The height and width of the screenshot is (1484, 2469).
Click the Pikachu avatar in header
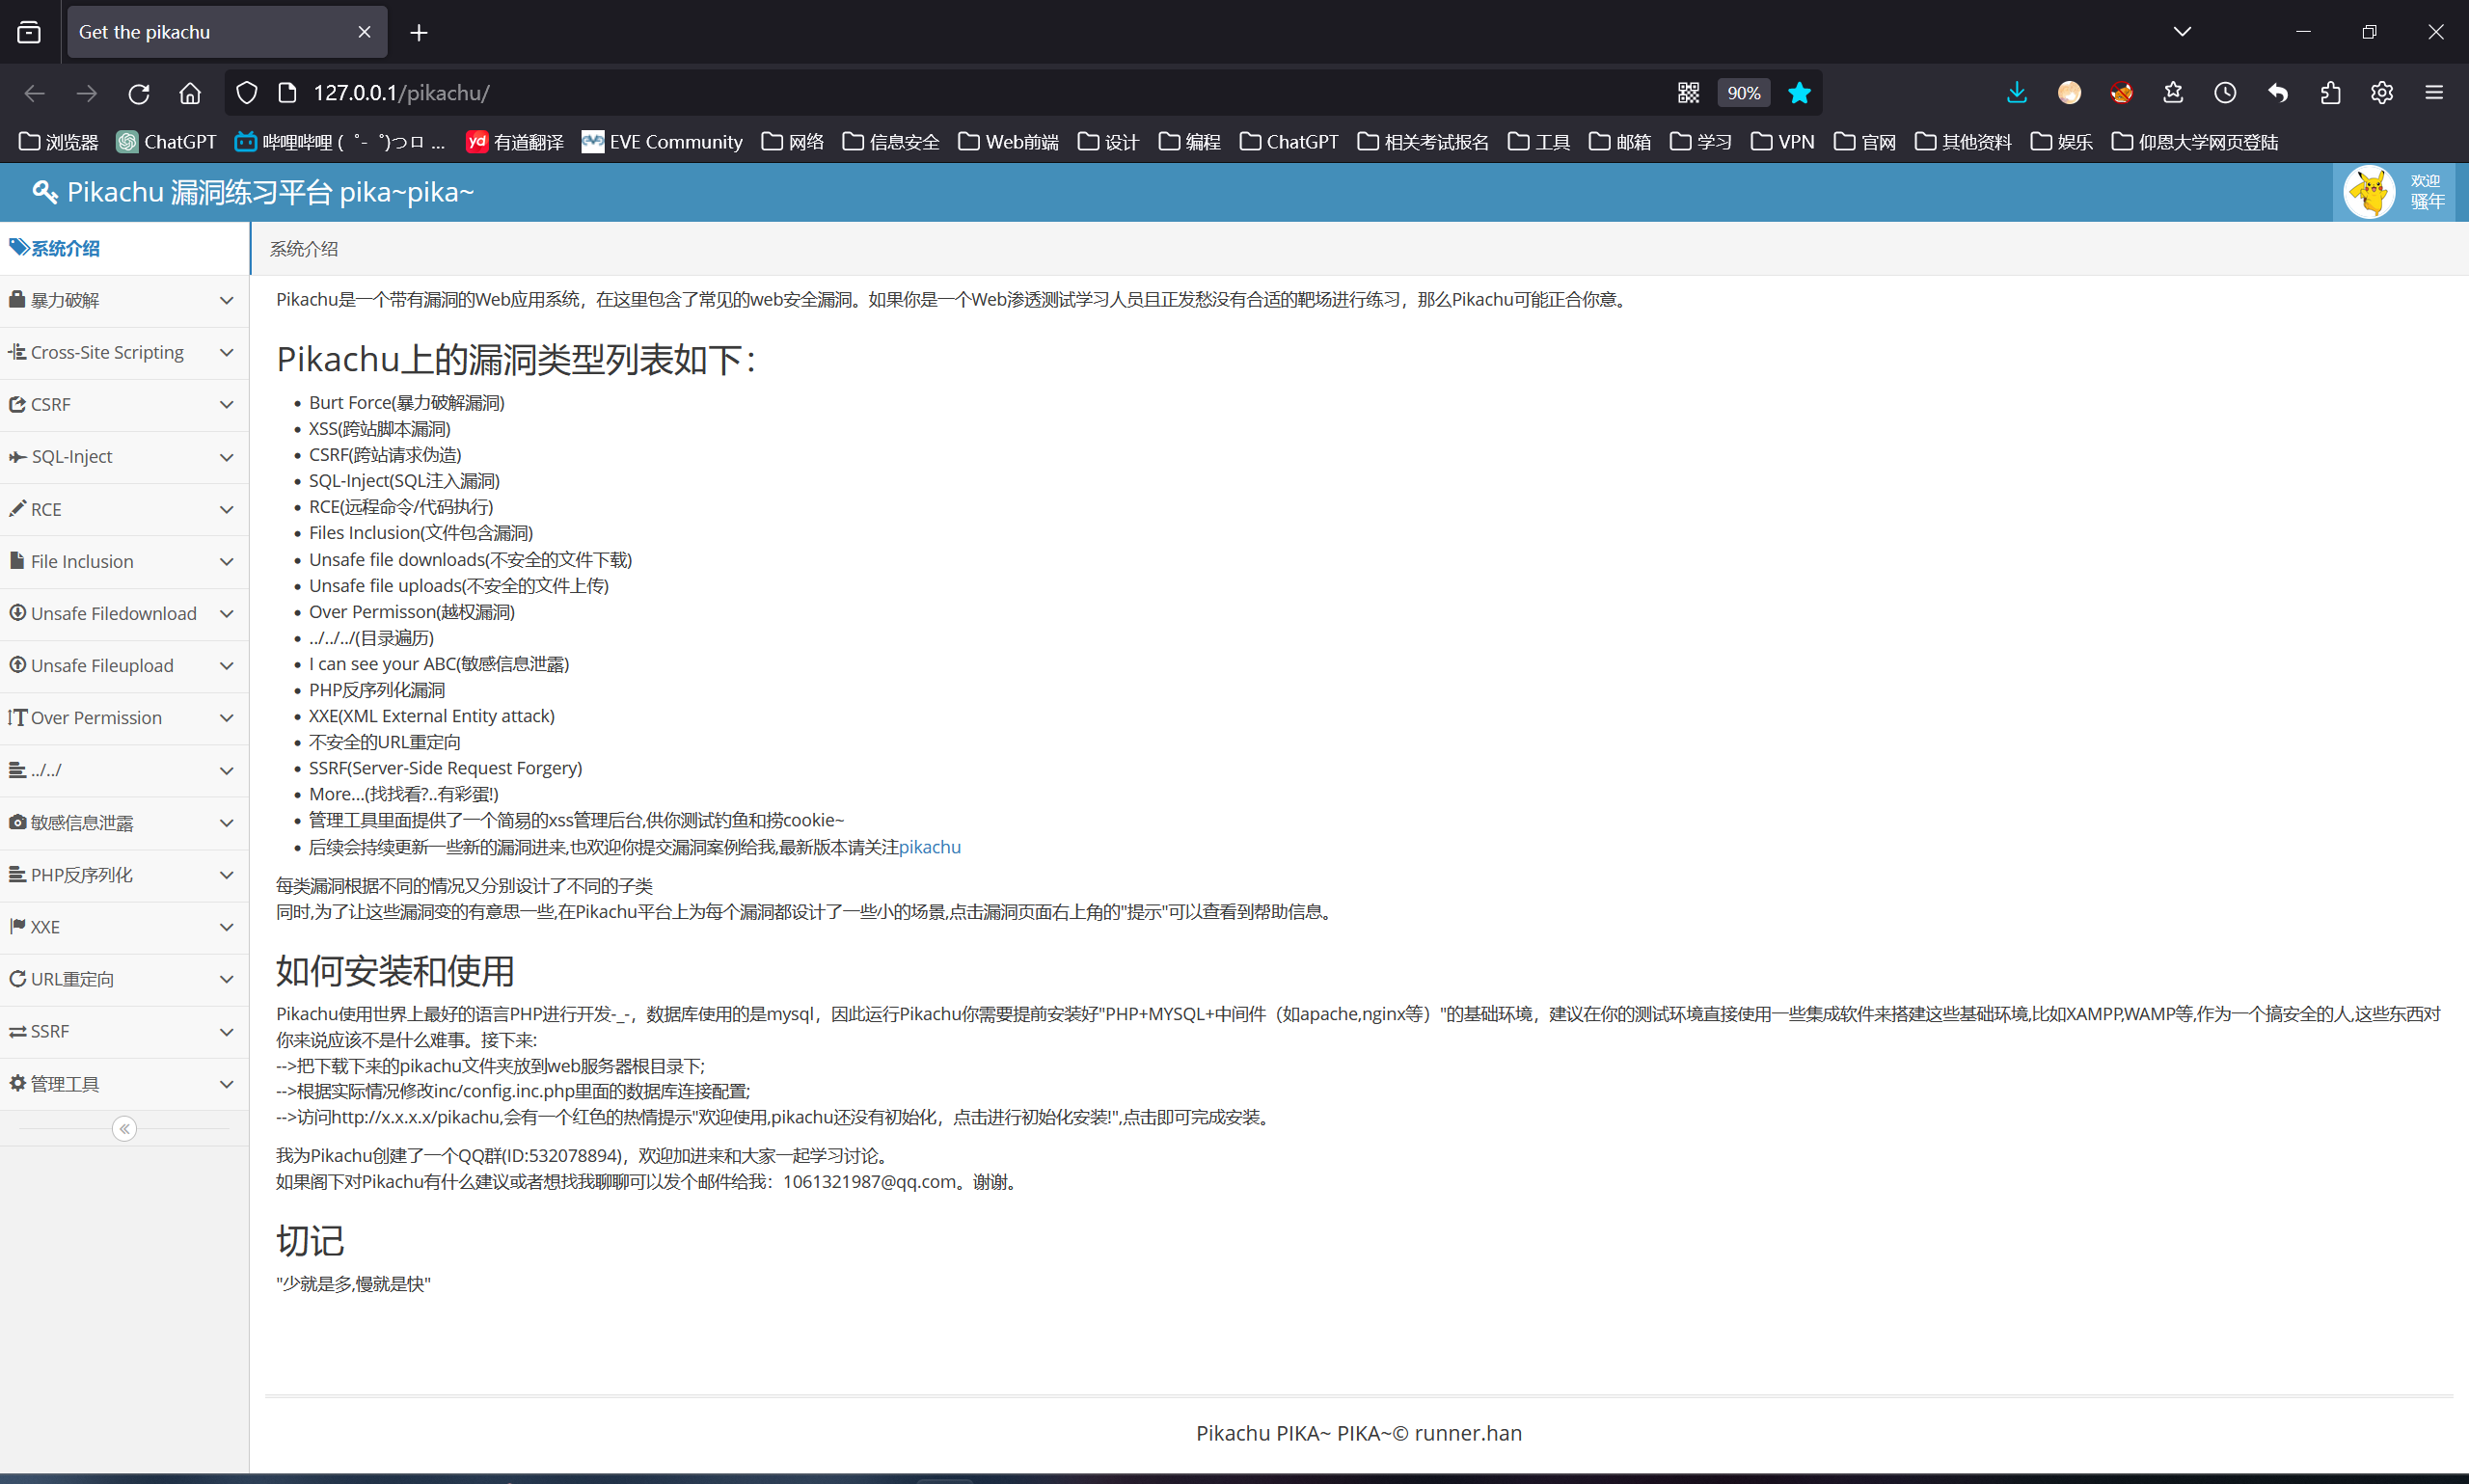tap(2369, 192)
